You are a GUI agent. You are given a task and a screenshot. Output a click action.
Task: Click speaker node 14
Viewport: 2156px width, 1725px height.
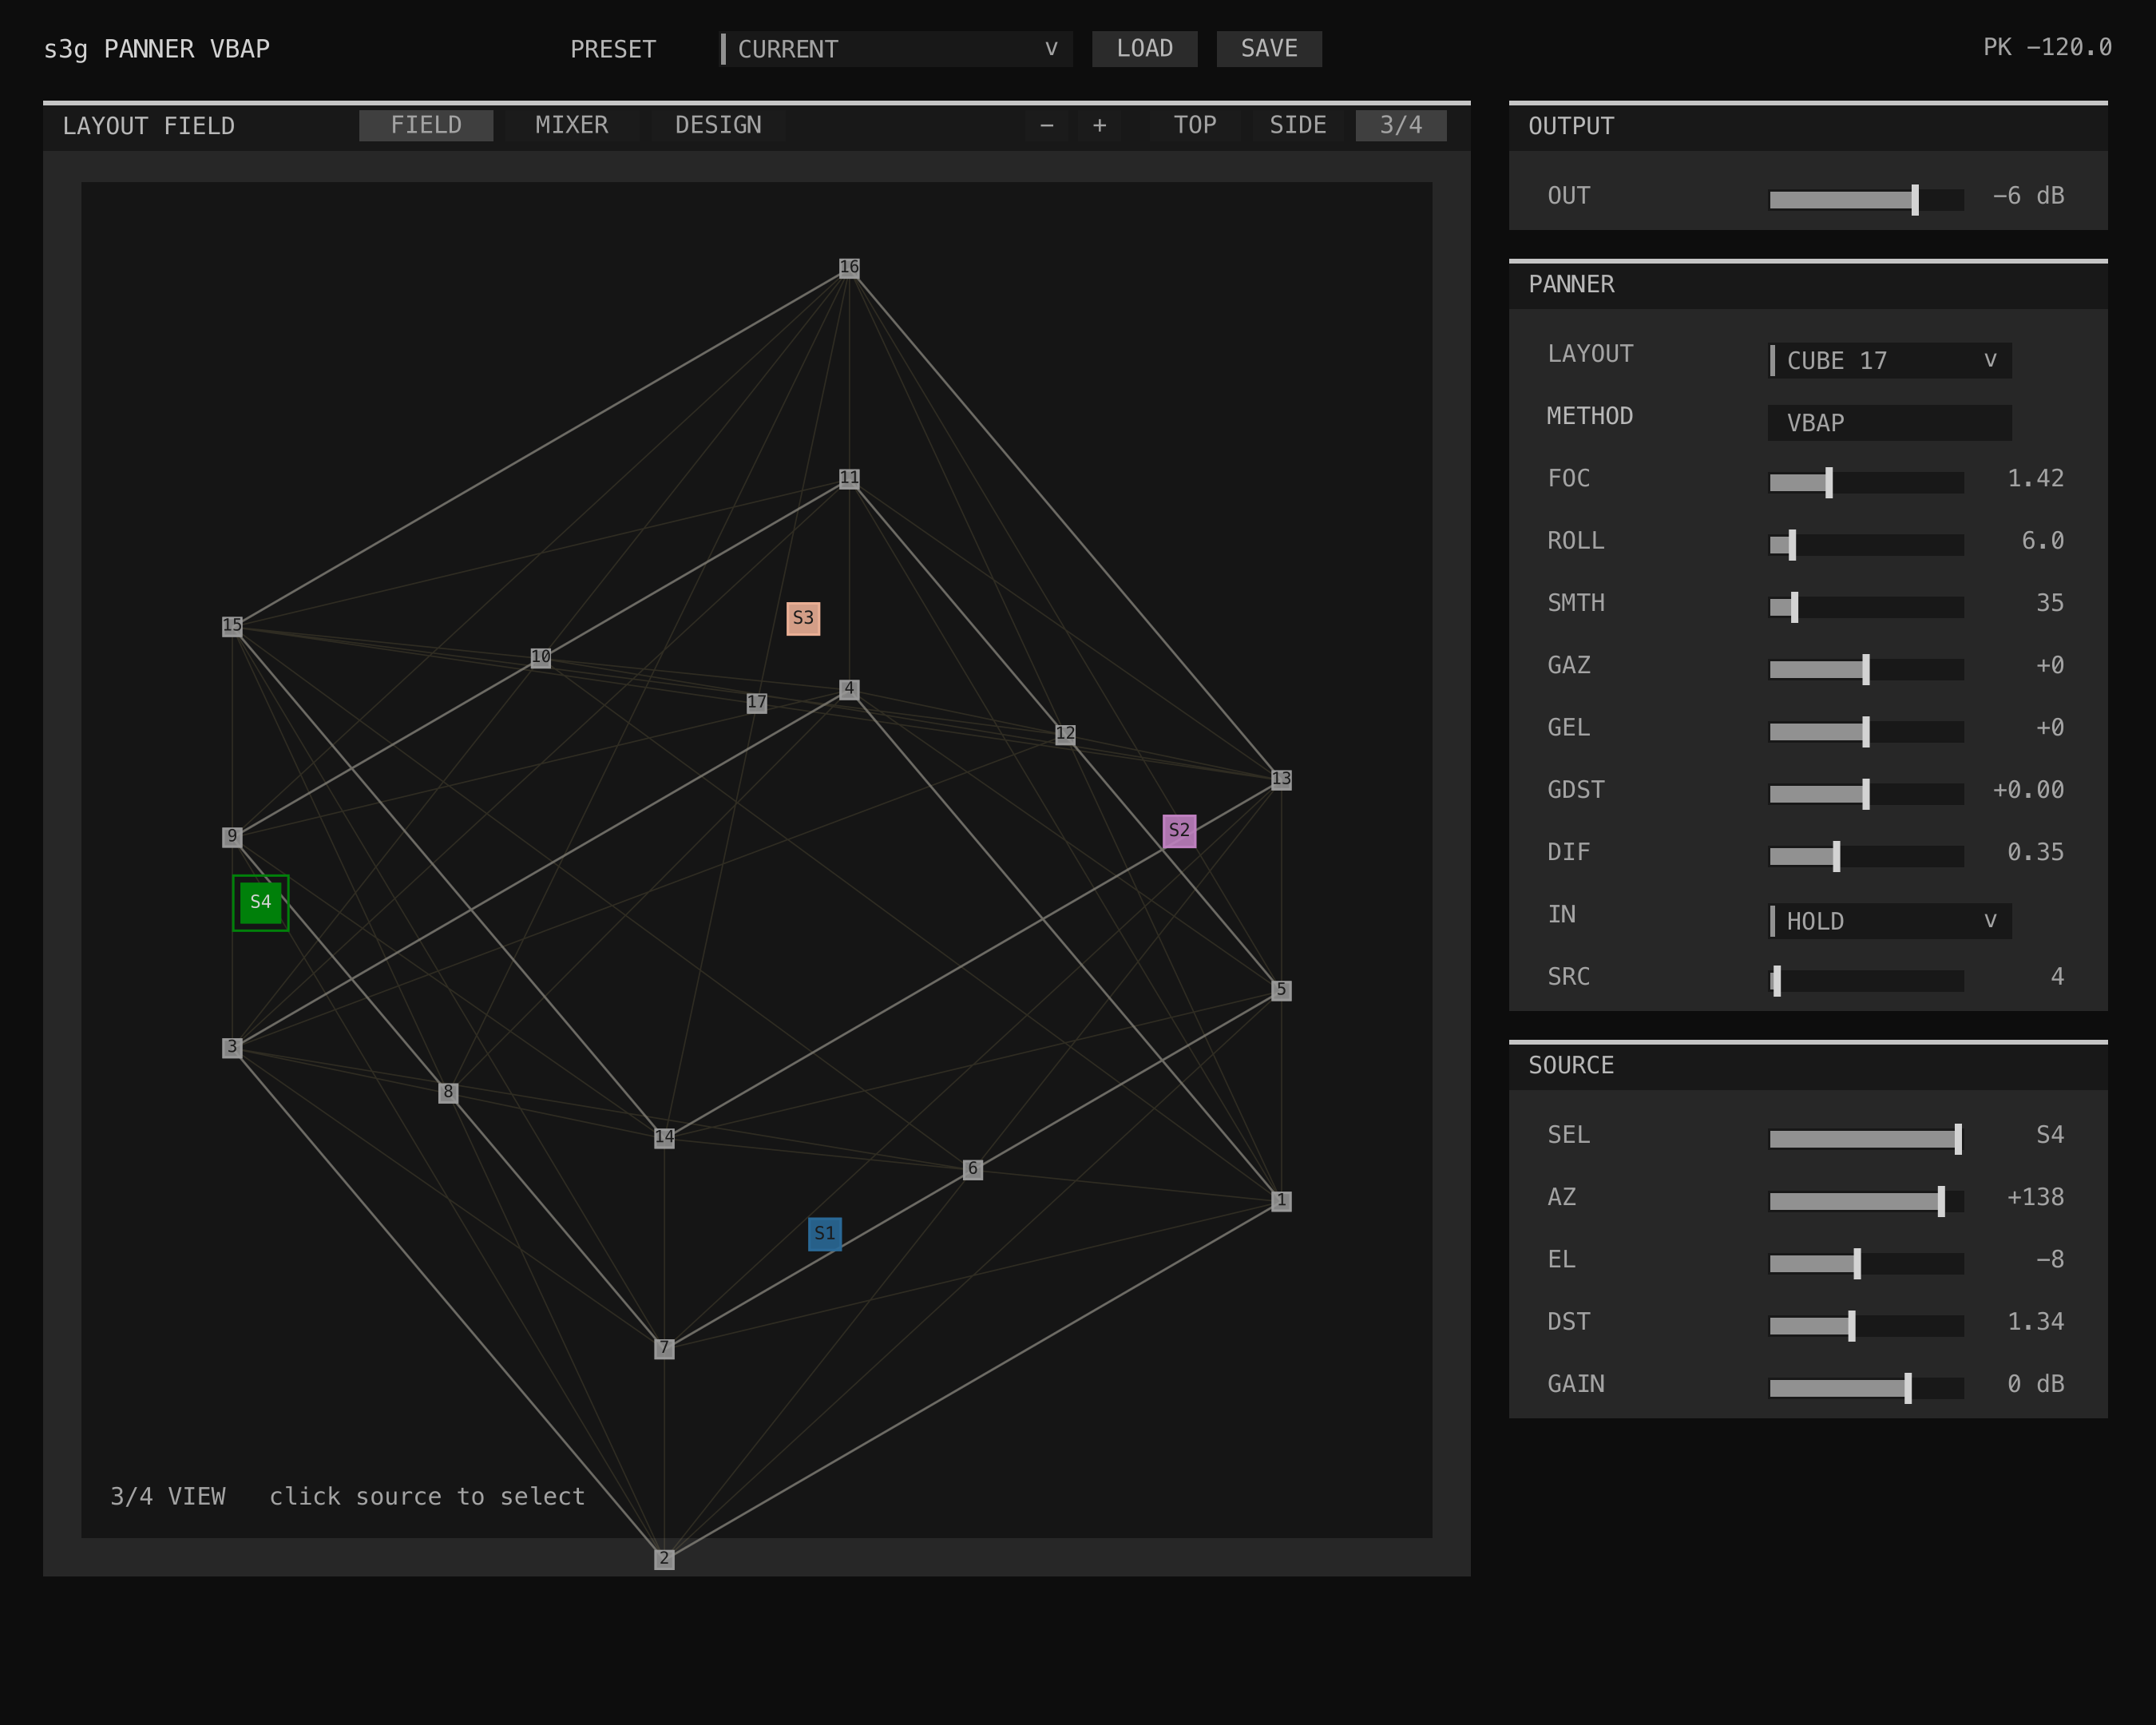(x=664, y=1137)
